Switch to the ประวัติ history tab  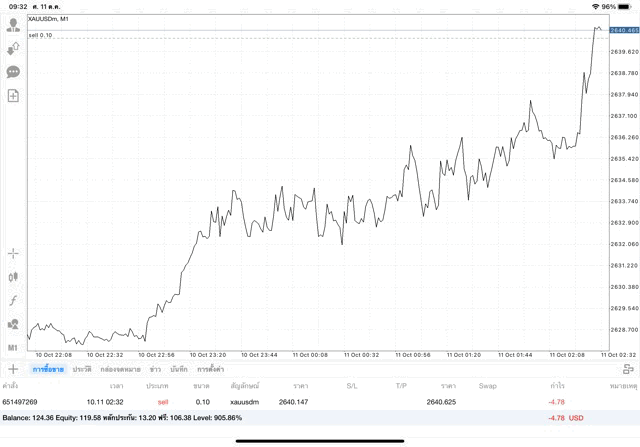[81, 369]
